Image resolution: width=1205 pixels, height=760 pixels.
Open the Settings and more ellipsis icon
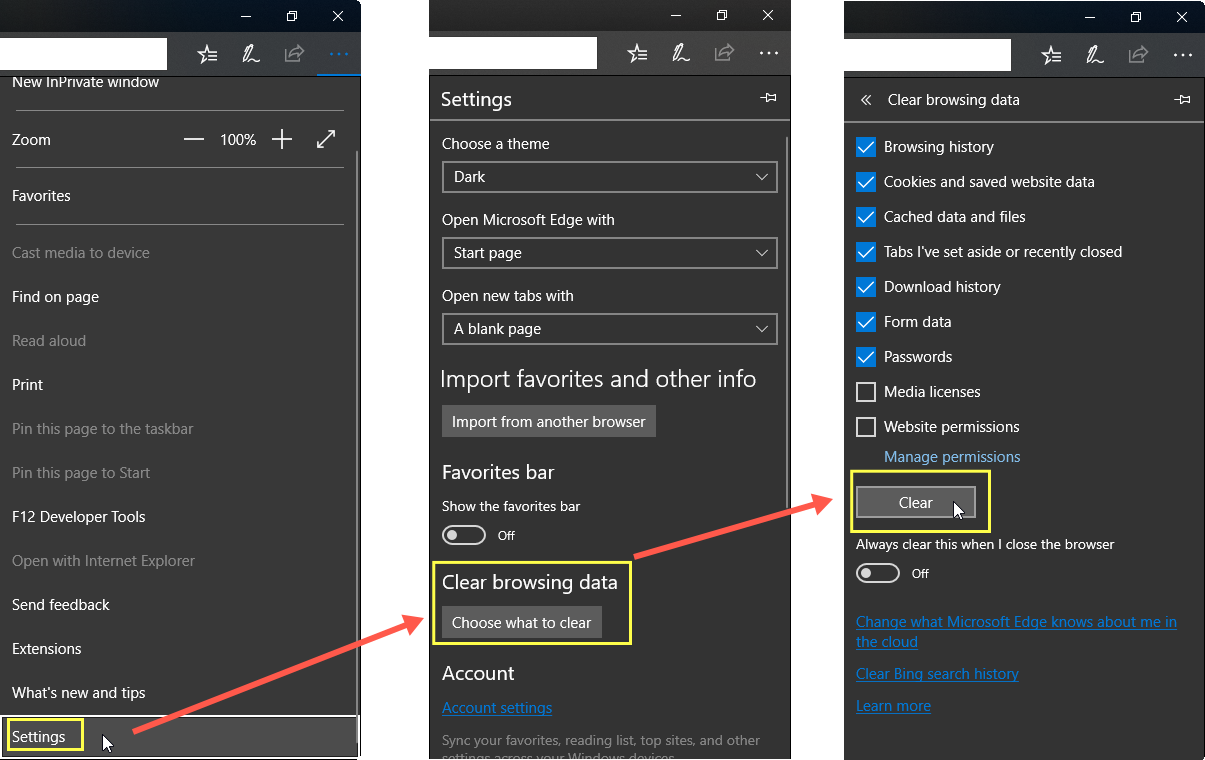pos(338,53)
